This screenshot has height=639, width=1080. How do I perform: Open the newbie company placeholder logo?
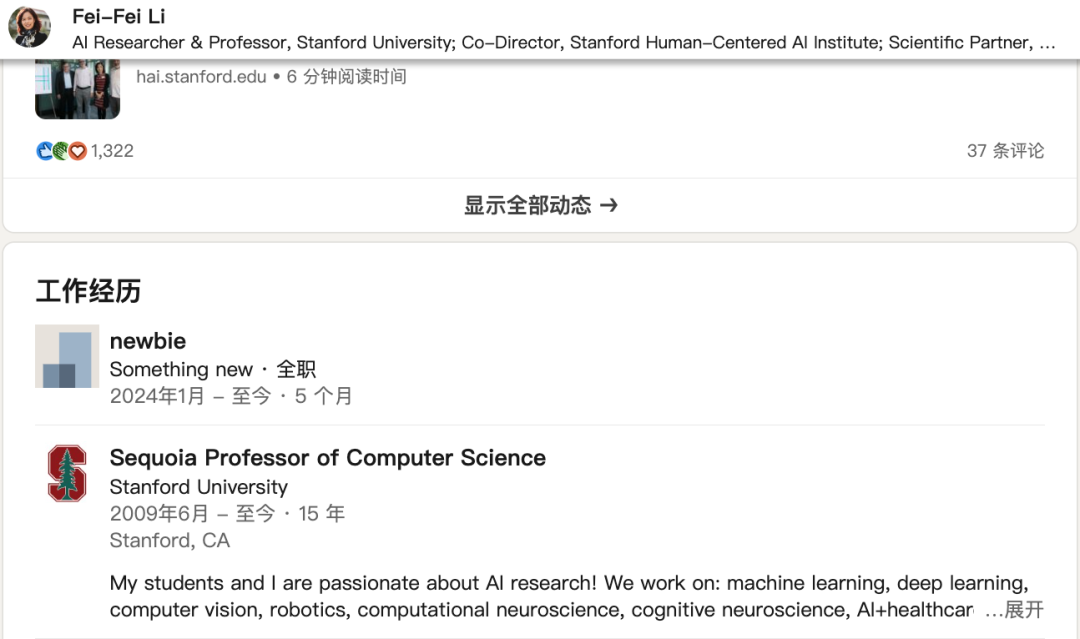point(67,356)
